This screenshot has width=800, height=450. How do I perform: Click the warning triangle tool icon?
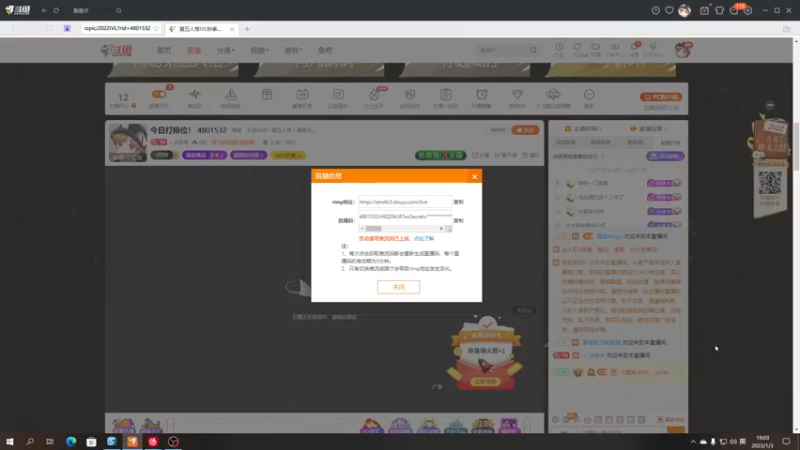[x=231, y=95]
